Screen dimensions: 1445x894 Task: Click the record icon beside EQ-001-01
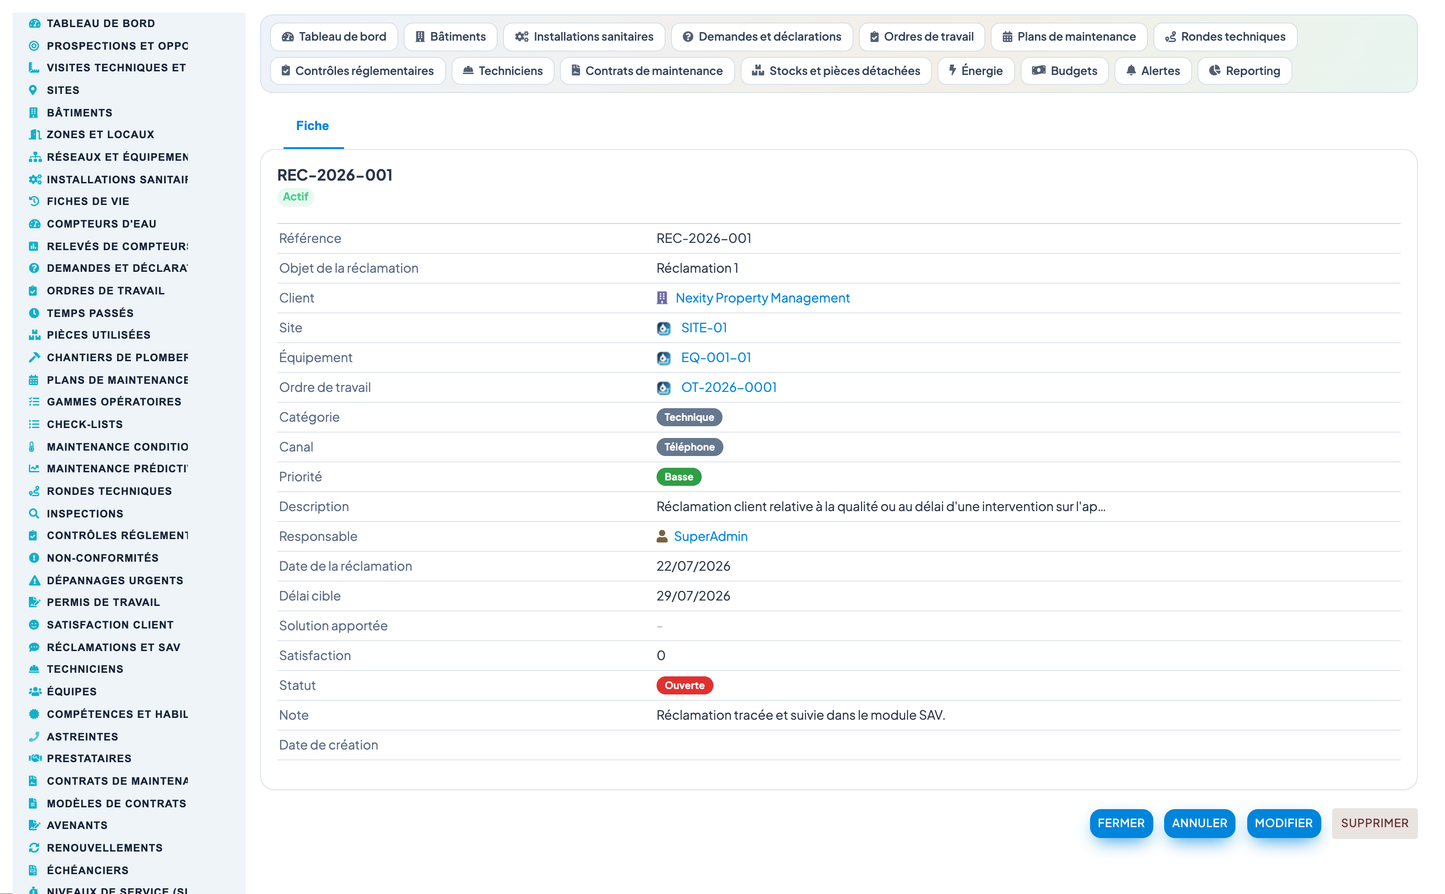pos(664,358)
